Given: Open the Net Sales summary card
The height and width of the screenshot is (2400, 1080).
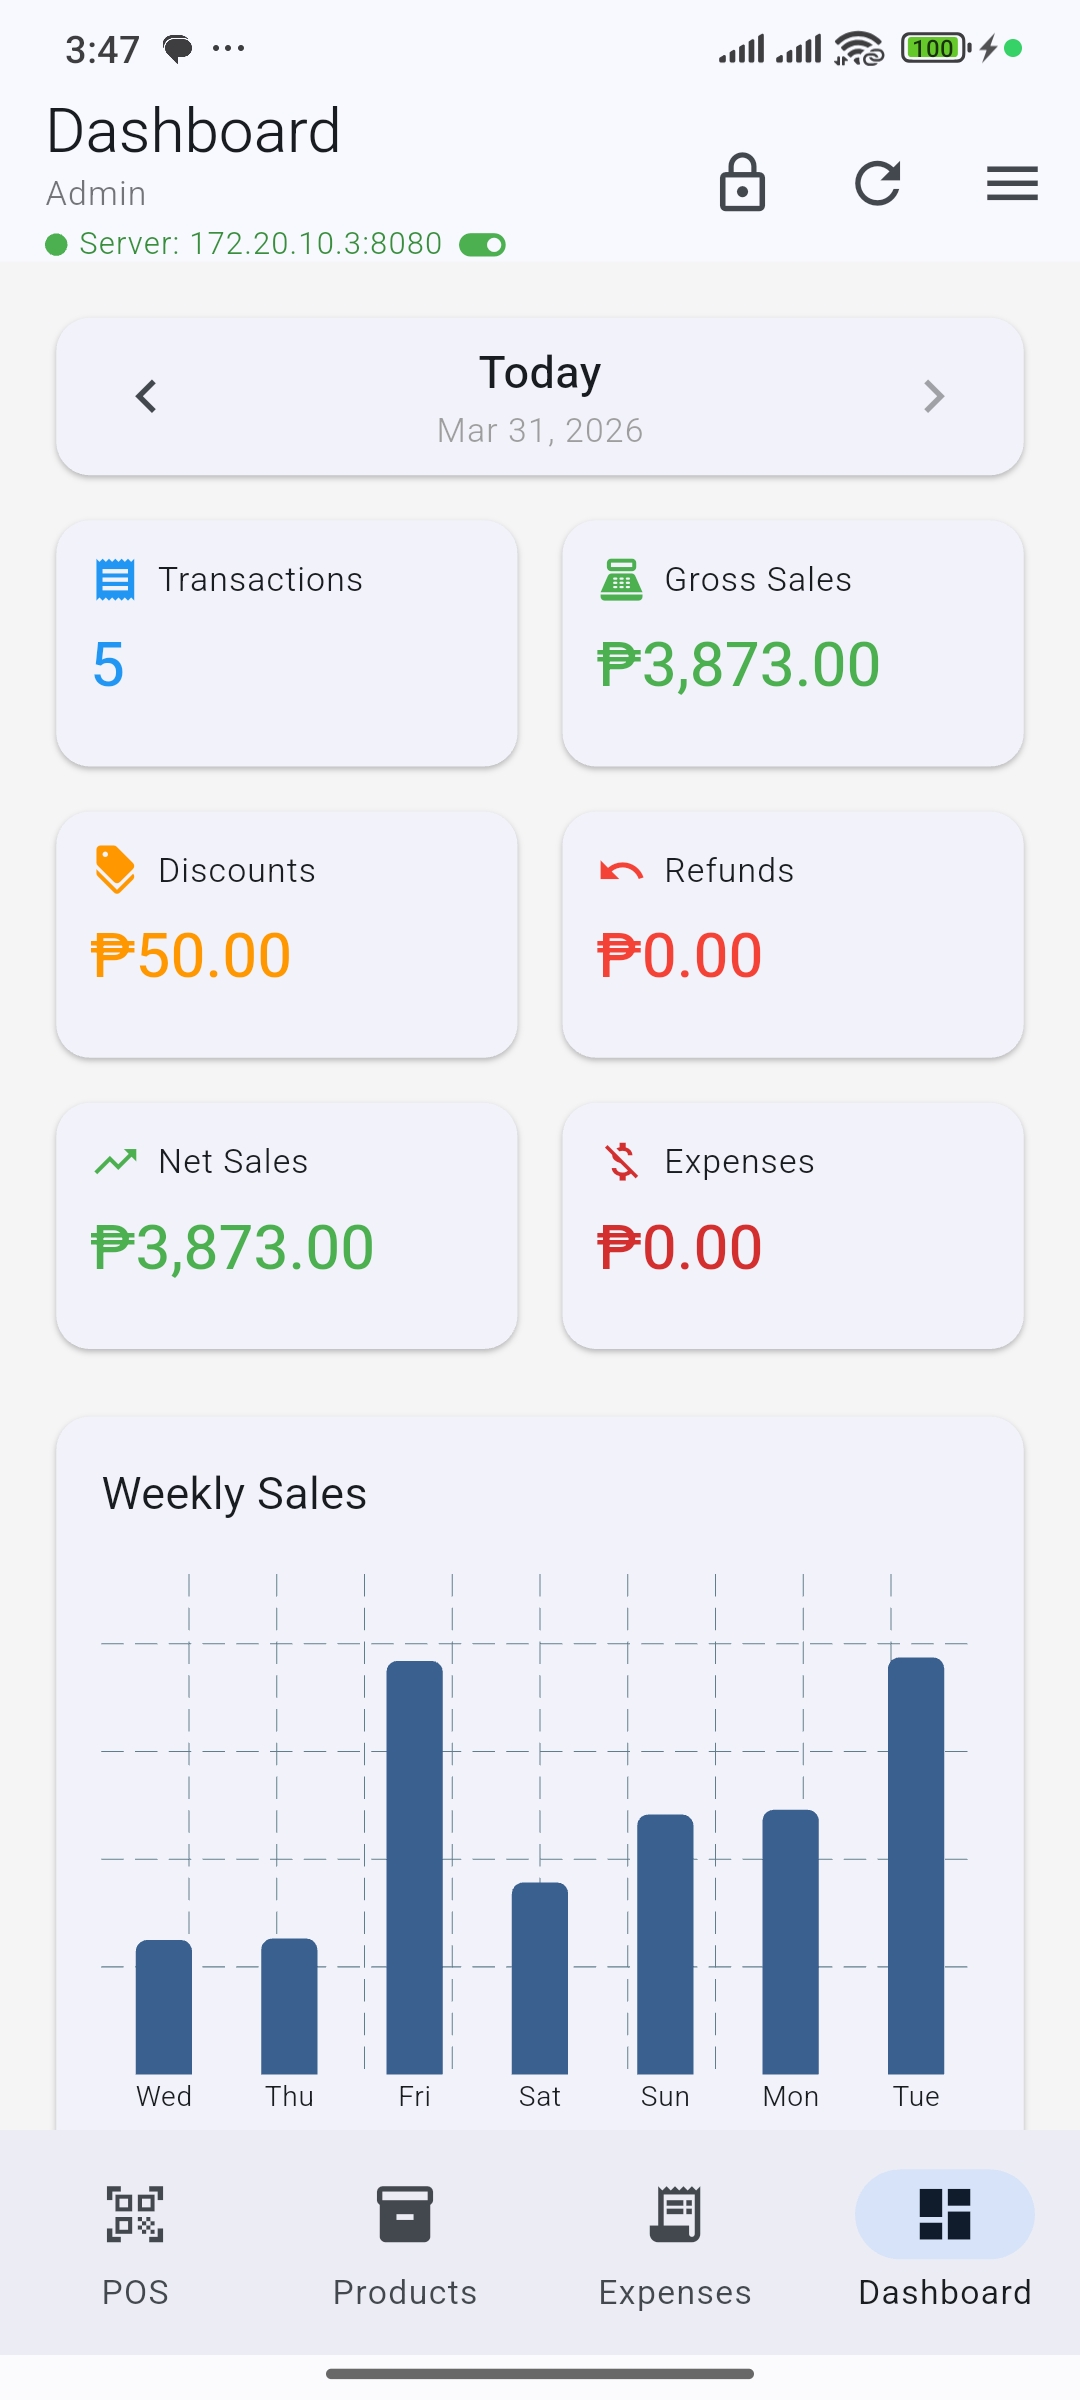Looking at the screenshot, I should pos(287,1226).
